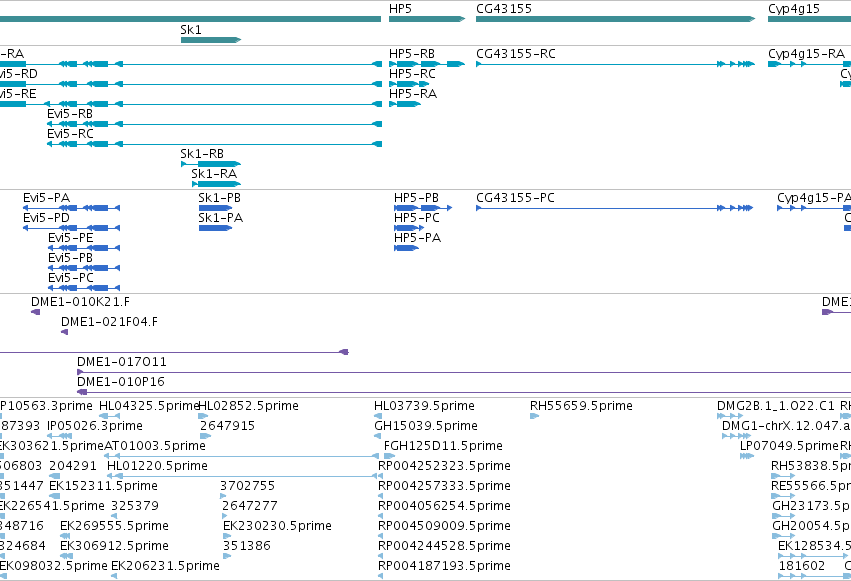The width and height of the screenshot is (851, 581).
Task: Select the CG43155 gene feature
Action: pos(615,19)
